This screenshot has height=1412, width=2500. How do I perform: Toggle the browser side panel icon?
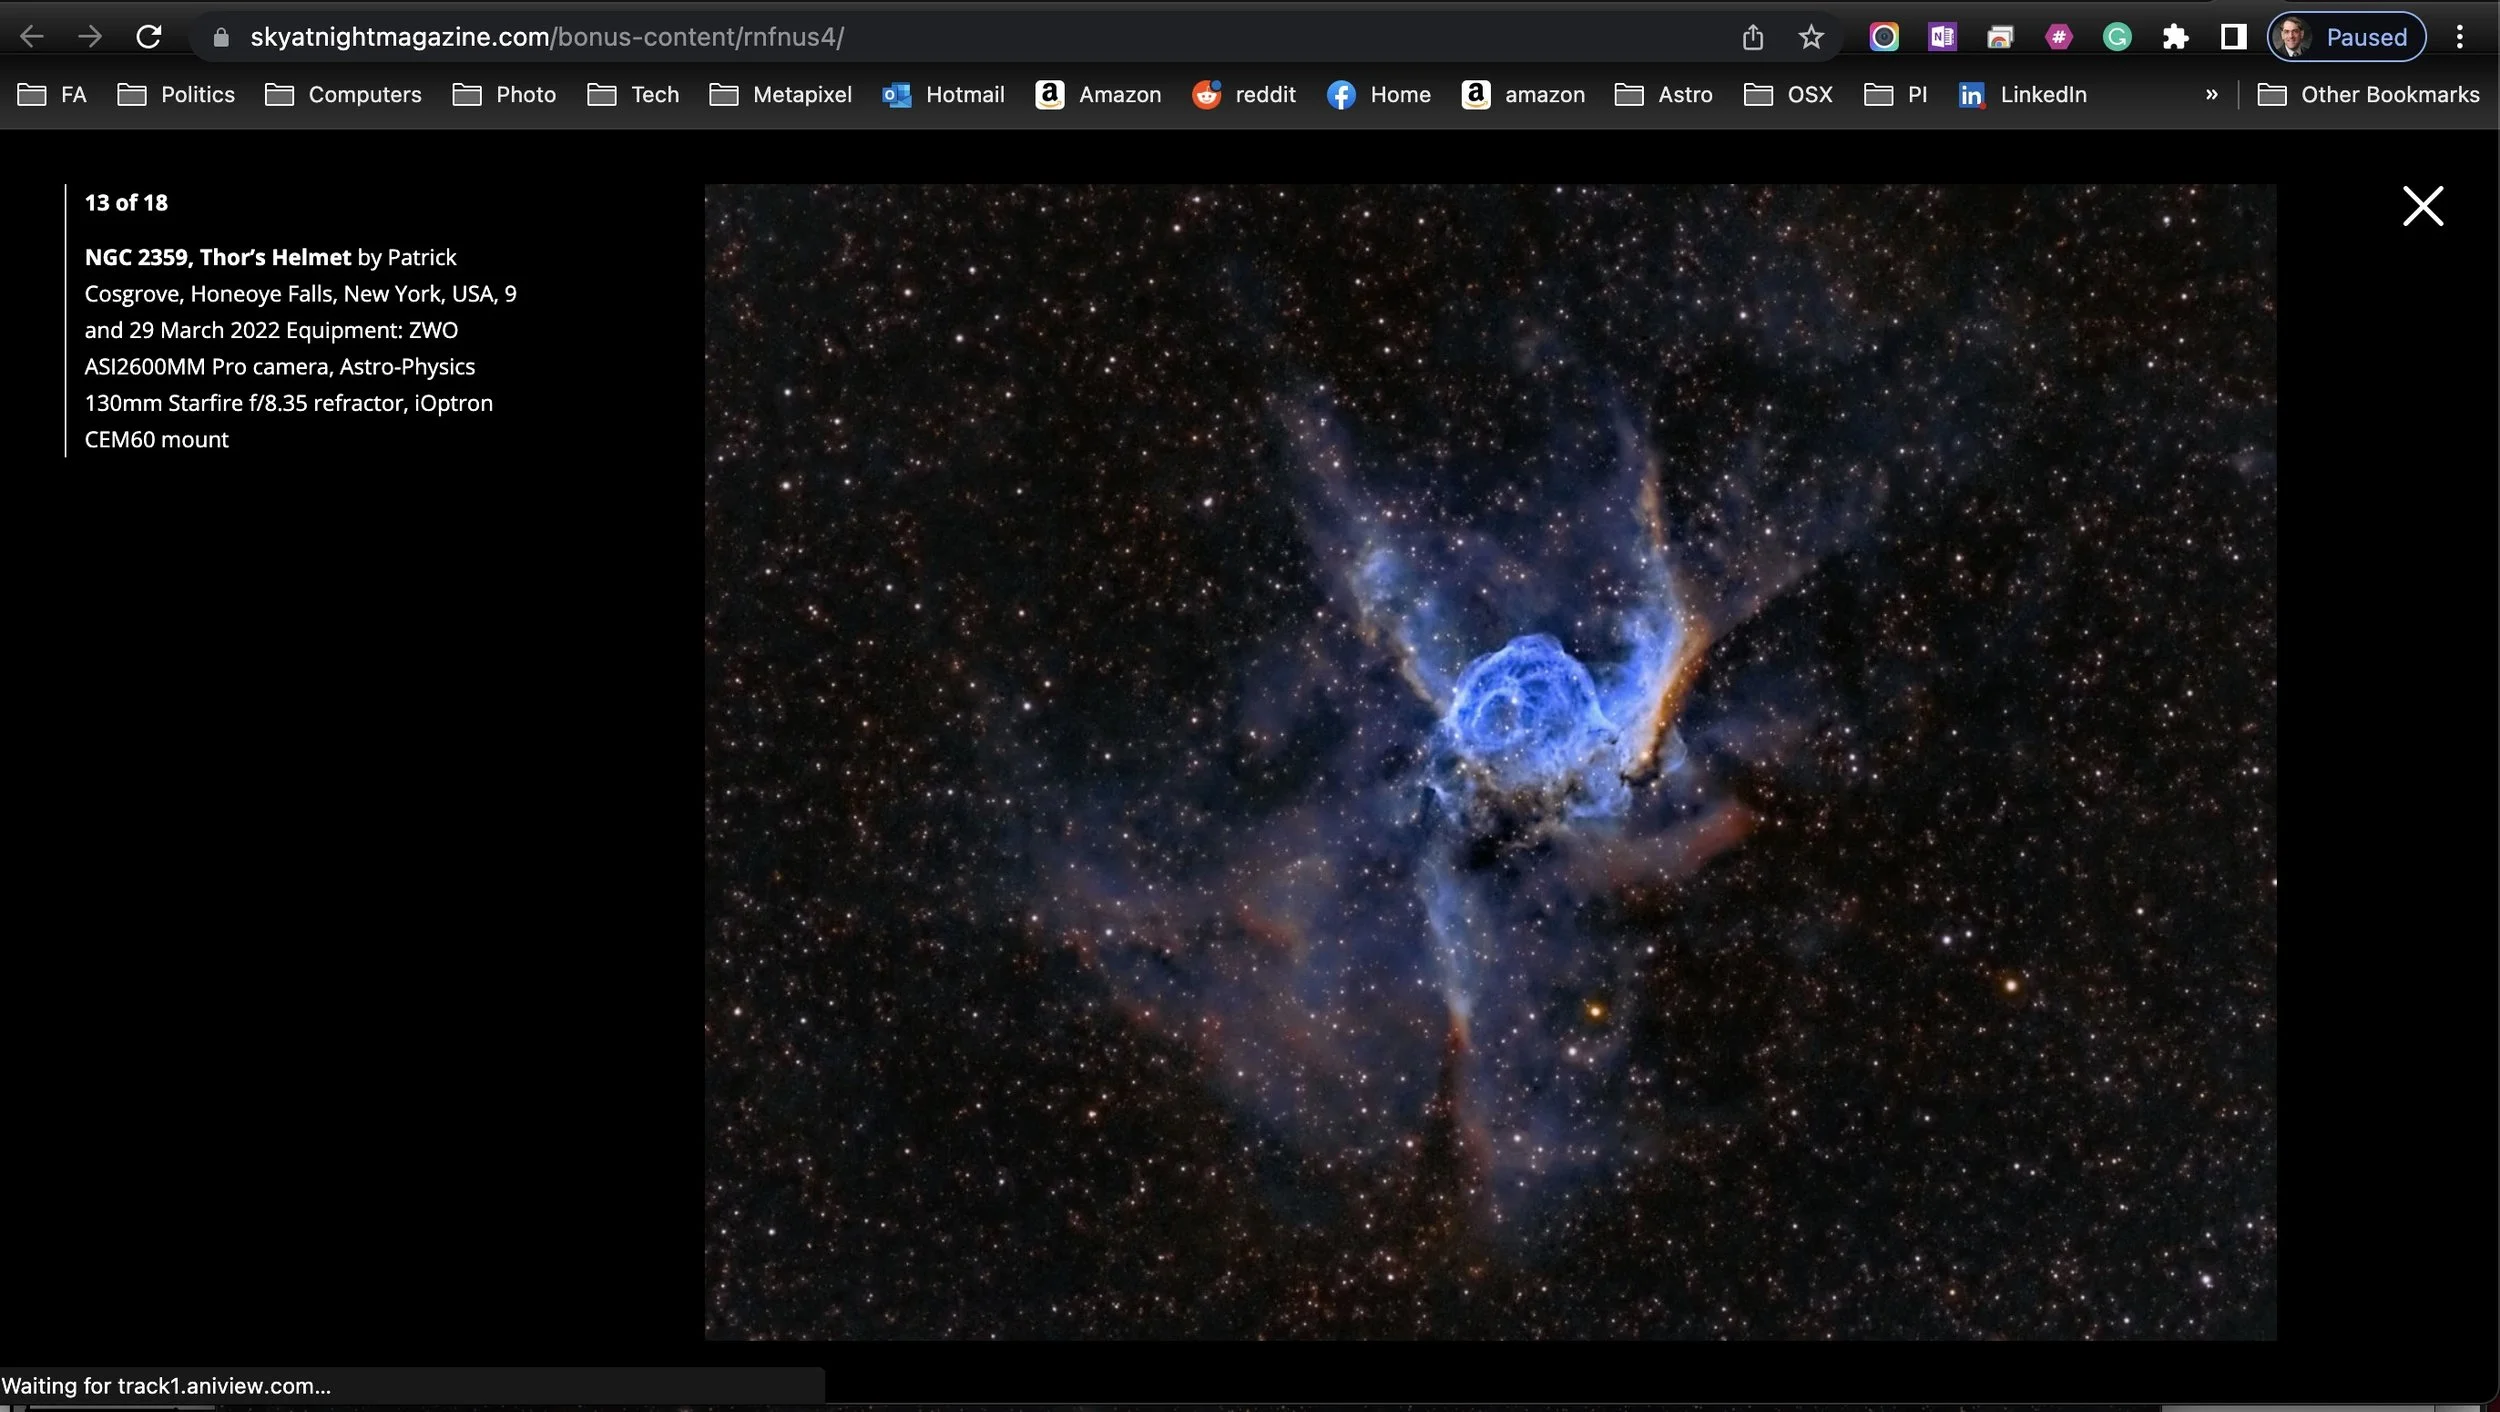coord(2233,37)
